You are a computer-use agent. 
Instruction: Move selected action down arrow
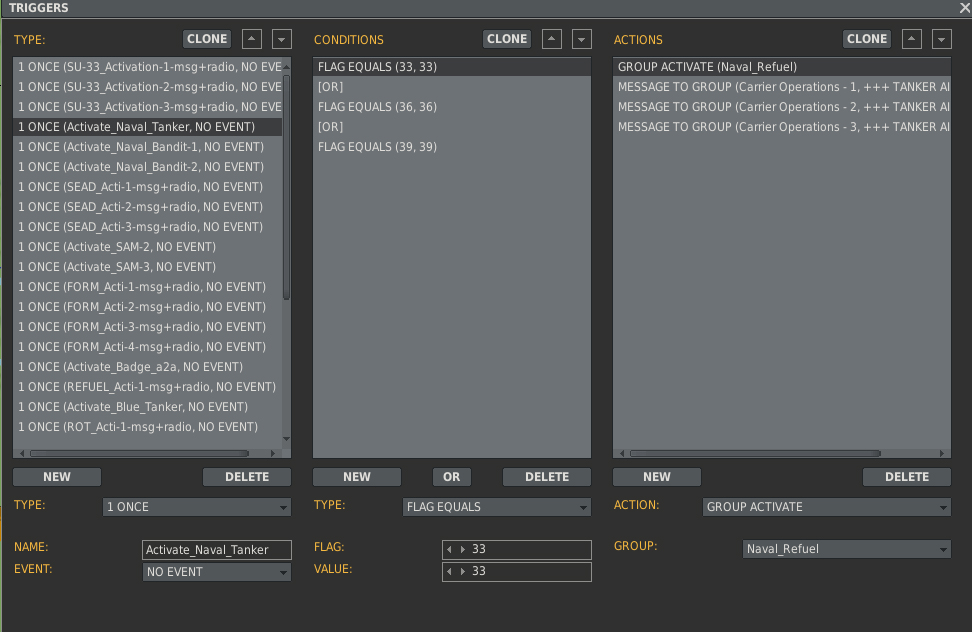(942, 39)
